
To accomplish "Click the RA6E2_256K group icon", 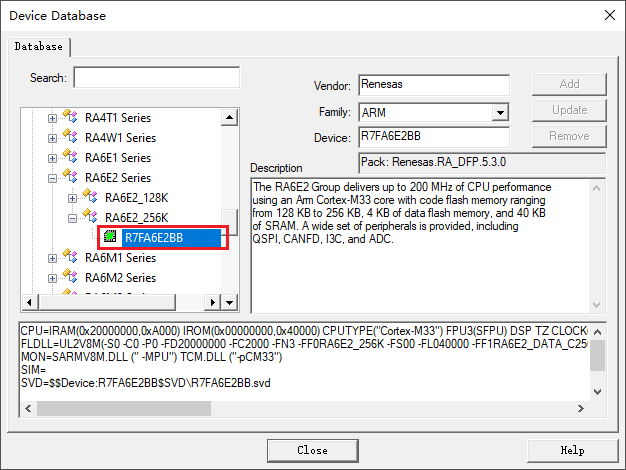I will click(x=90, y=216).
